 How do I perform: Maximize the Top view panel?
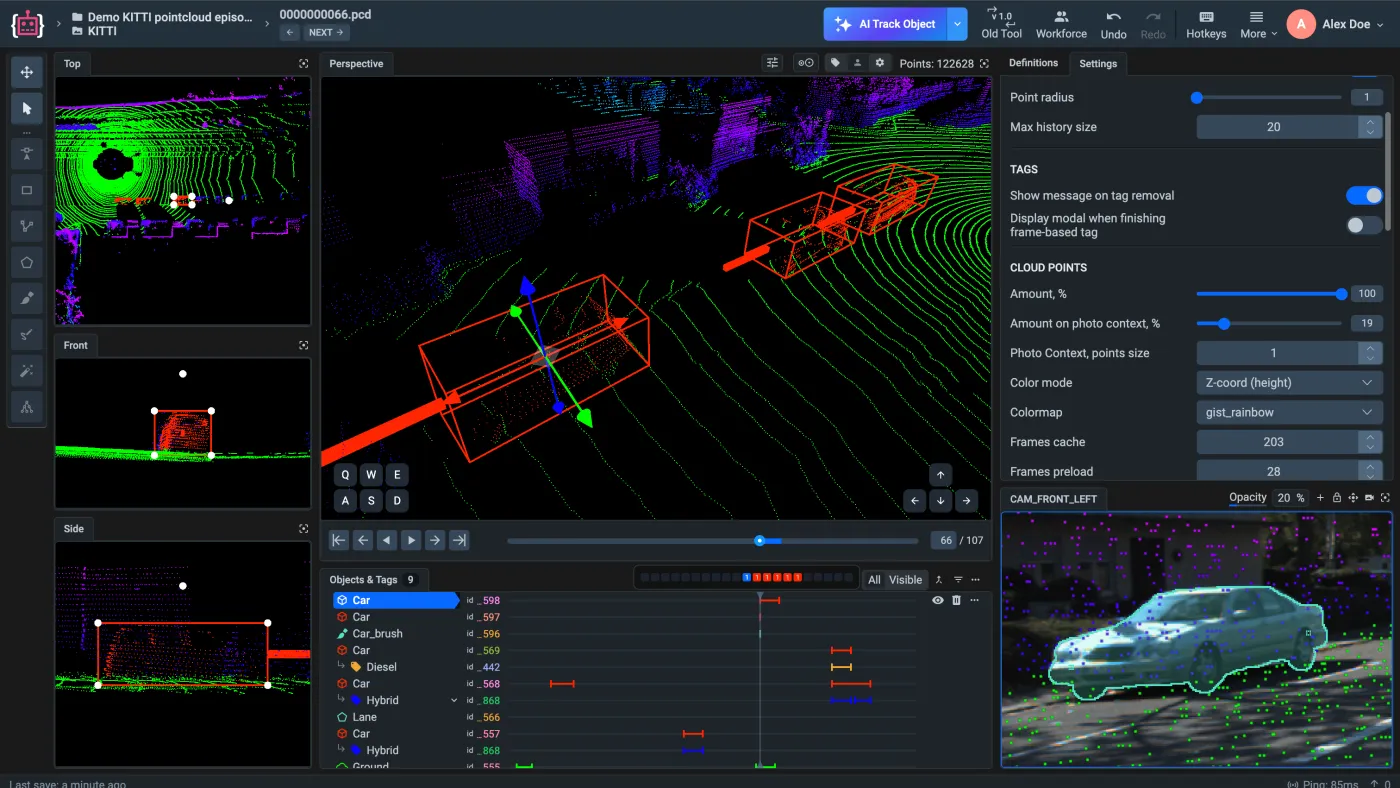(x=303, y=63)
